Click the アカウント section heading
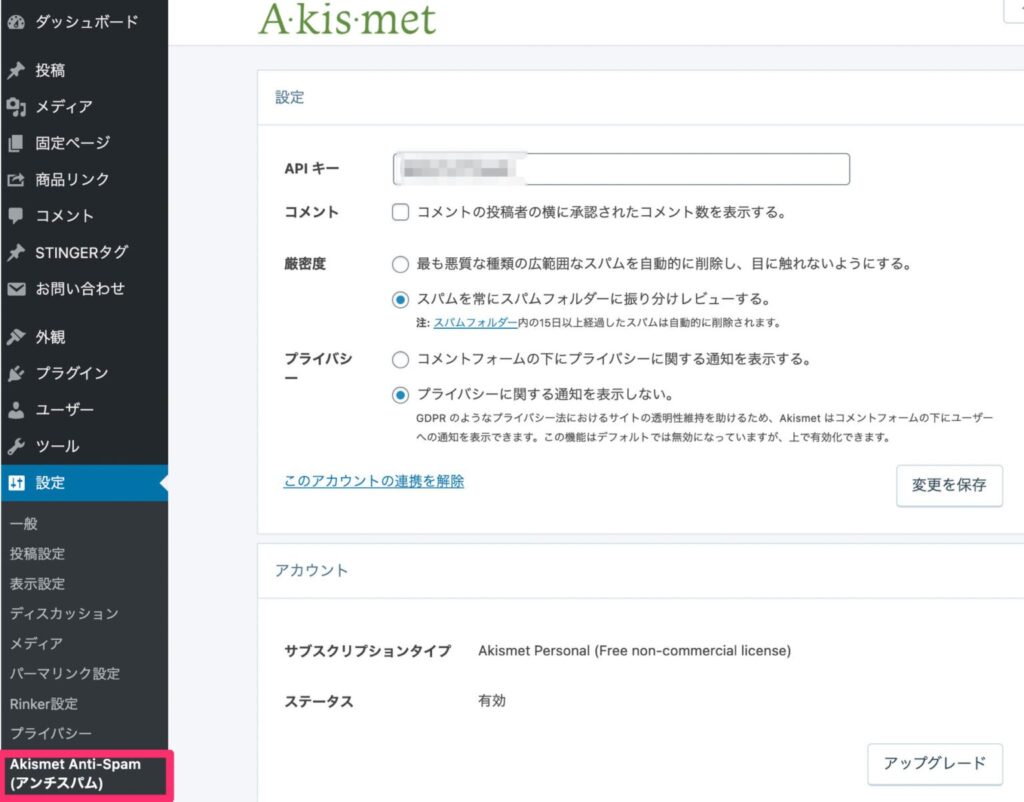This screenshot has height=802, width=1024. (x=312, y=571)
